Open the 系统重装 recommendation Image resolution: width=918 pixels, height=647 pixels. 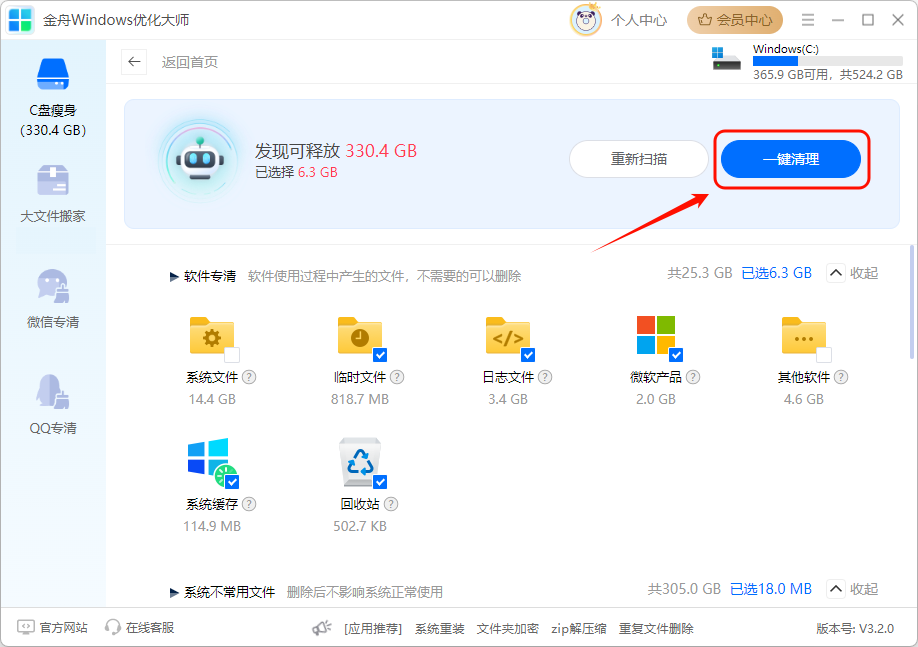click(x=440, y=628)
